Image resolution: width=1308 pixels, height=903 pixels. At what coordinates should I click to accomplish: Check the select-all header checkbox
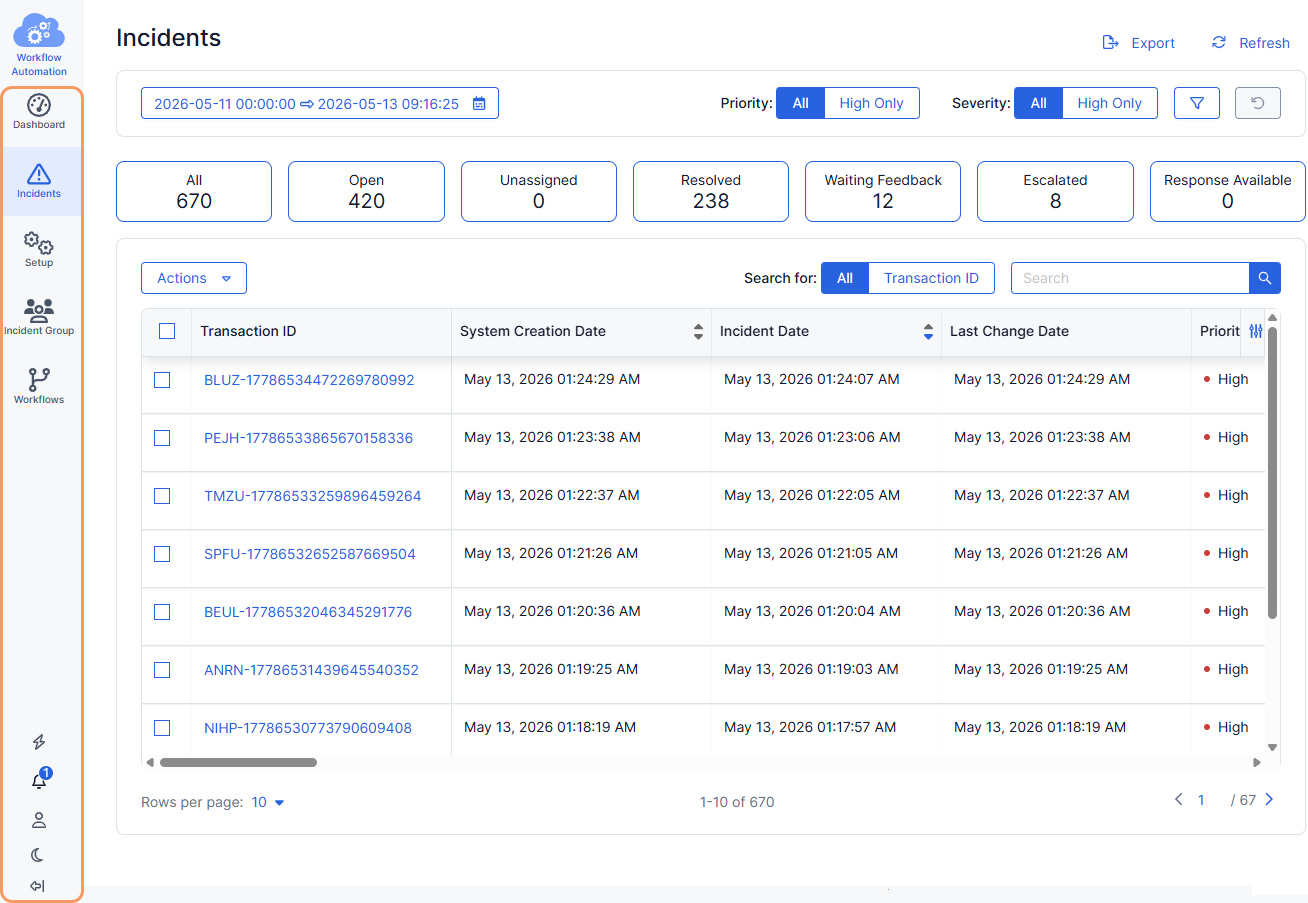pos(167,331)
